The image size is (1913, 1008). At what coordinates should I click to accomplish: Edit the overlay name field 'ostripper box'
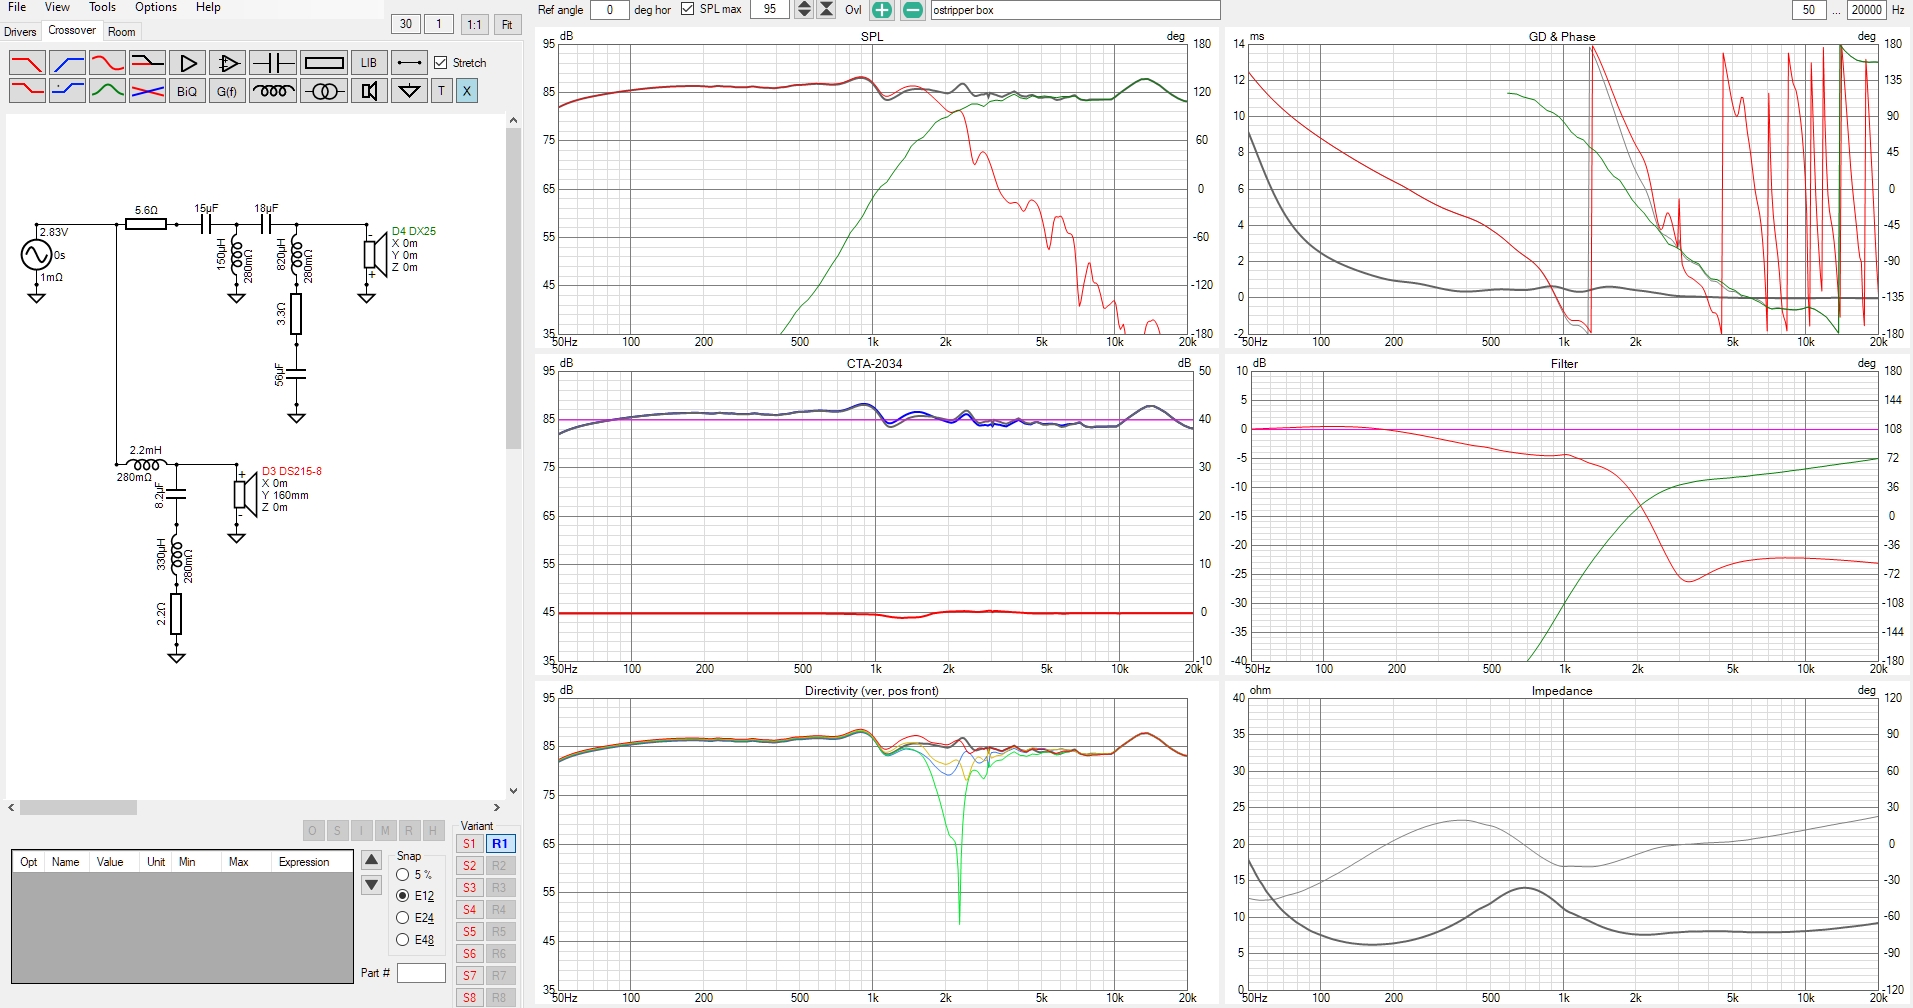[1075, 10]
